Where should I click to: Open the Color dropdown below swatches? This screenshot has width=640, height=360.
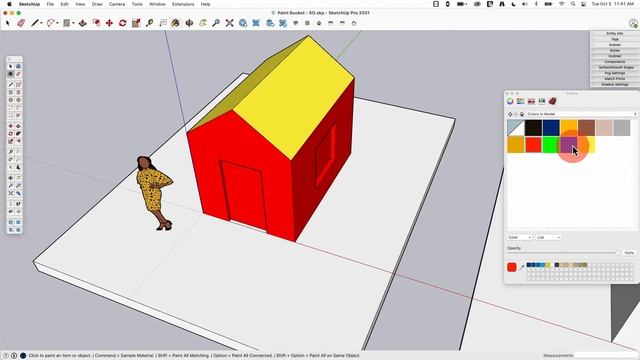[x=519, y=237]
